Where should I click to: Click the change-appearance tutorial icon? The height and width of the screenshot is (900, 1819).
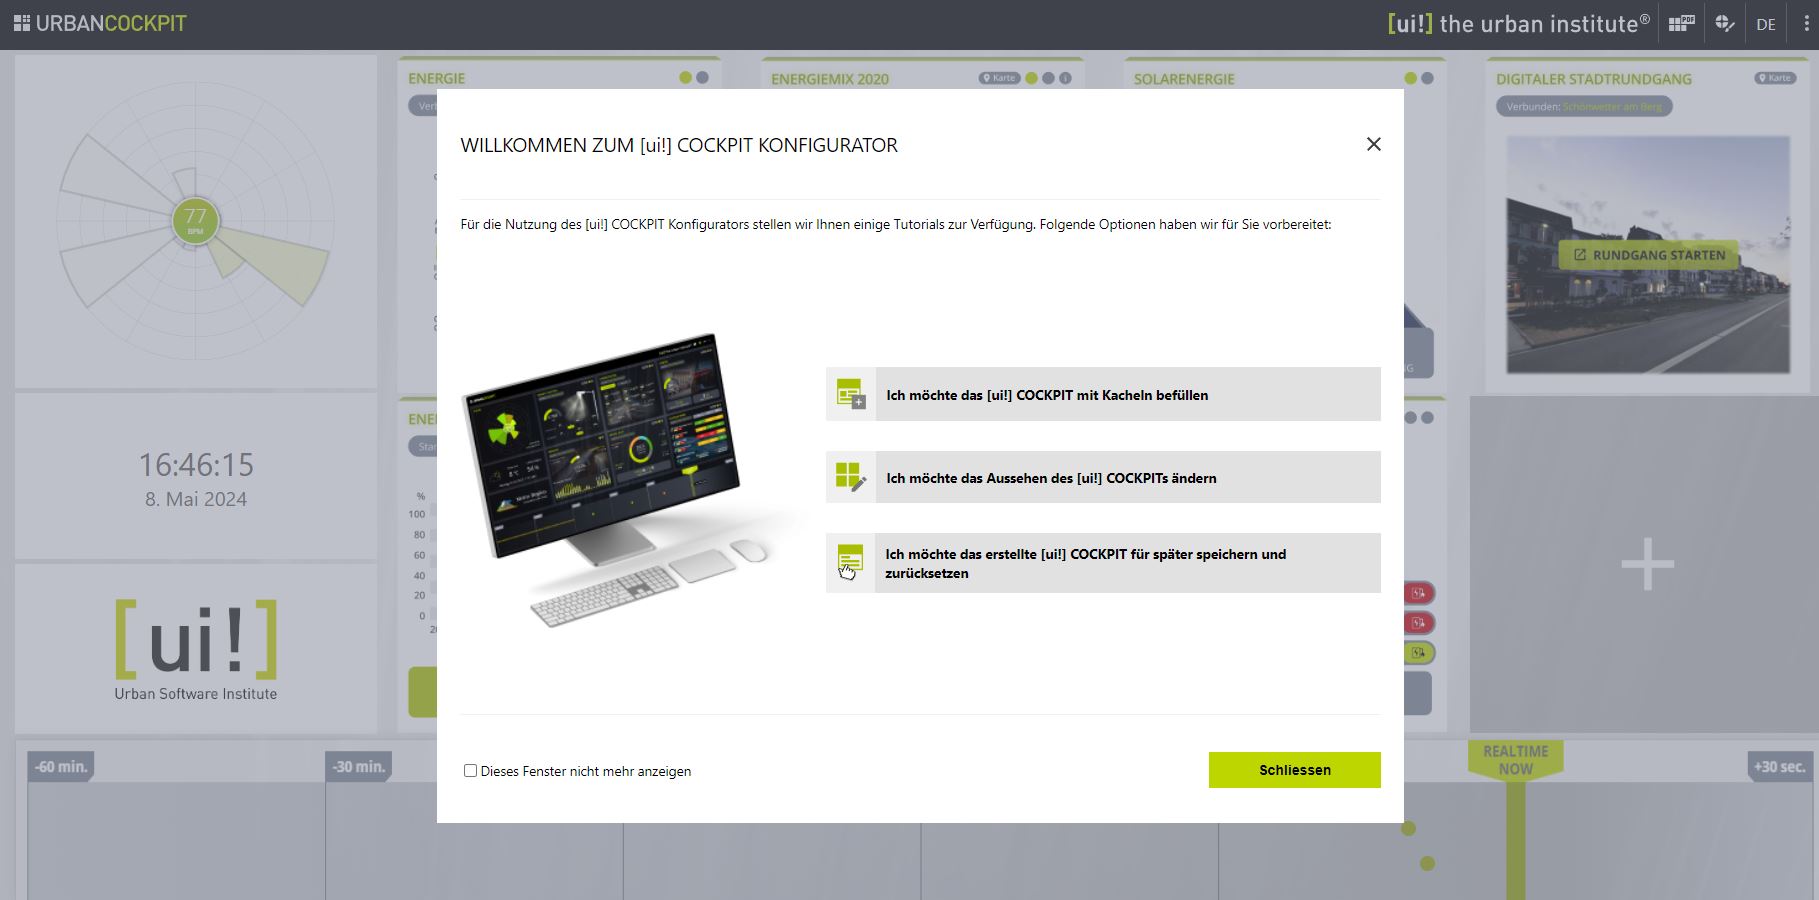click(x=850, y=478)
